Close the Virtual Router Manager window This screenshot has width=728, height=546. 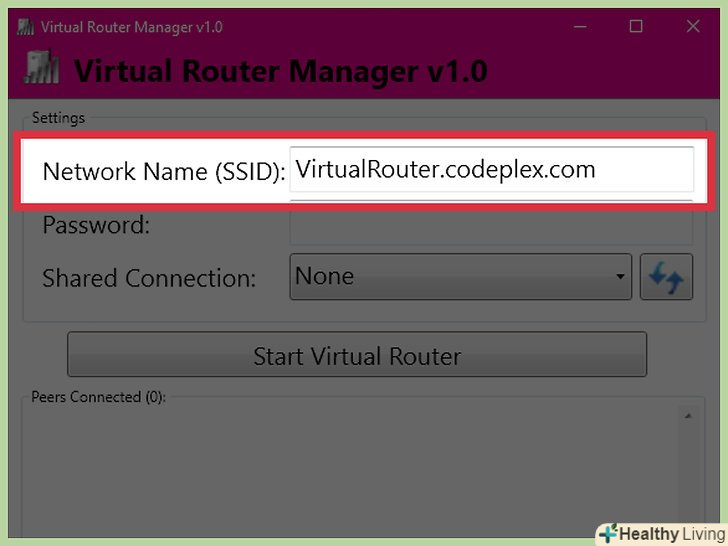(x=693, y=26)
